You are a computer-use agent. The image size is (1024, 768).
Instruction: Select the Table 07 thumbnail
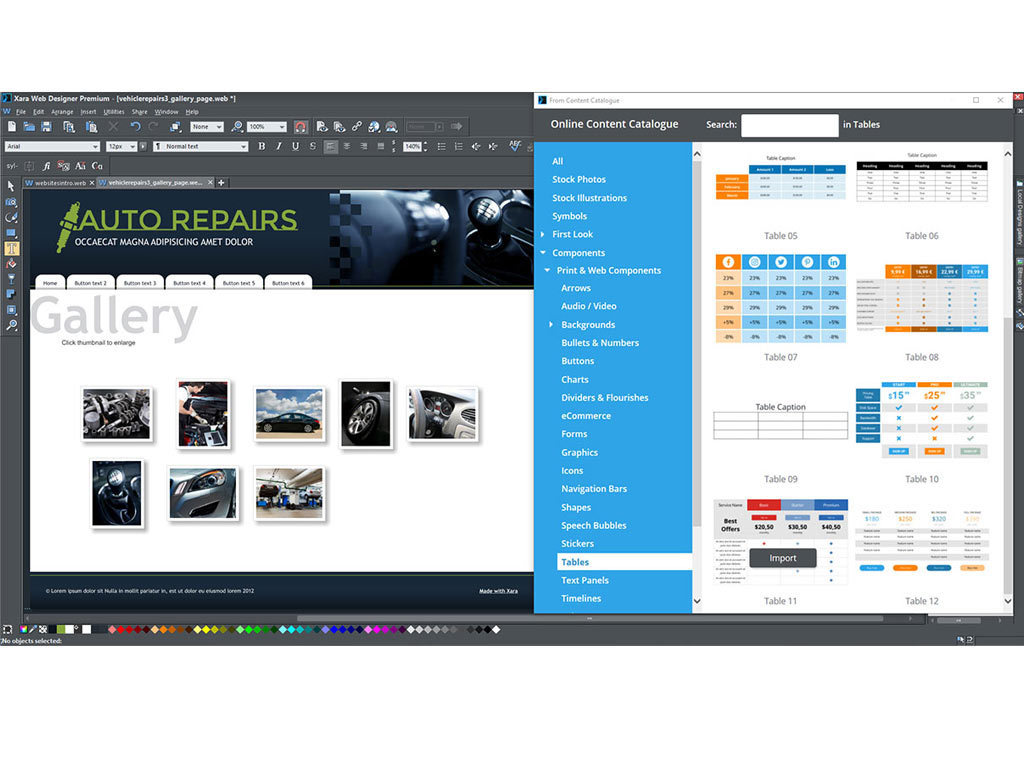pos(780,299)
